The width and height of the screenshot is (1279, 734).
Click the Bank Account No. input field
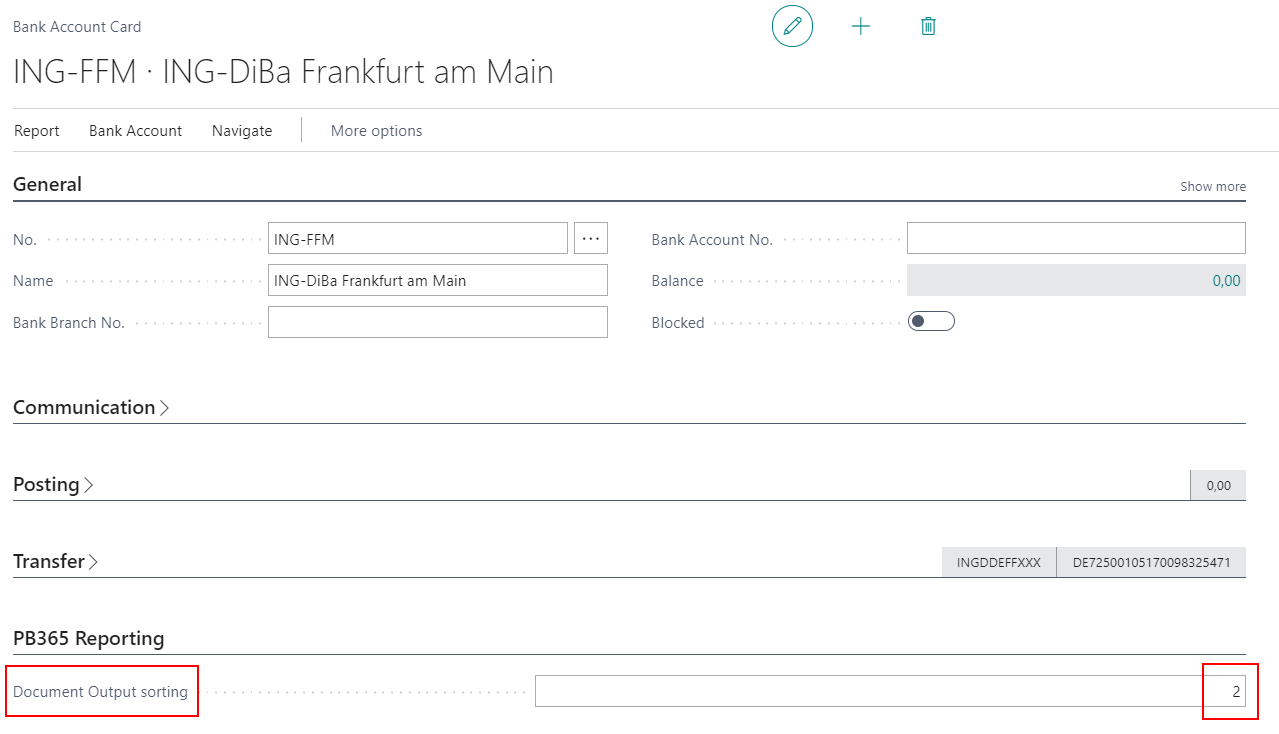[x=1076, y=238]
